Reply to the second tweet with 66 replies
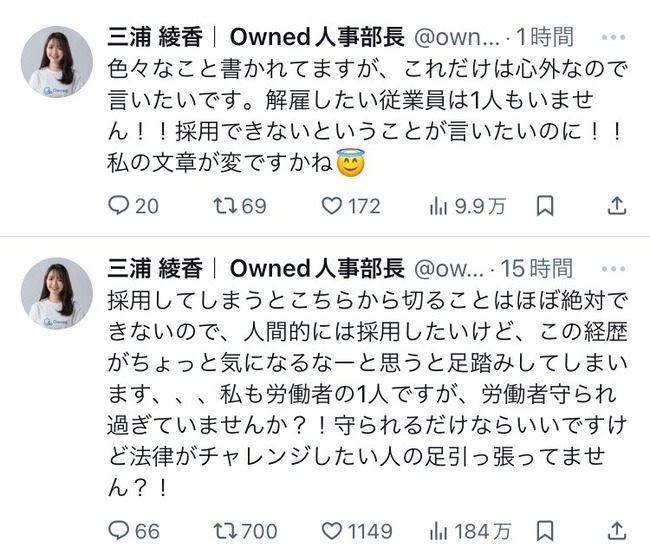 (x=119, y=531)
